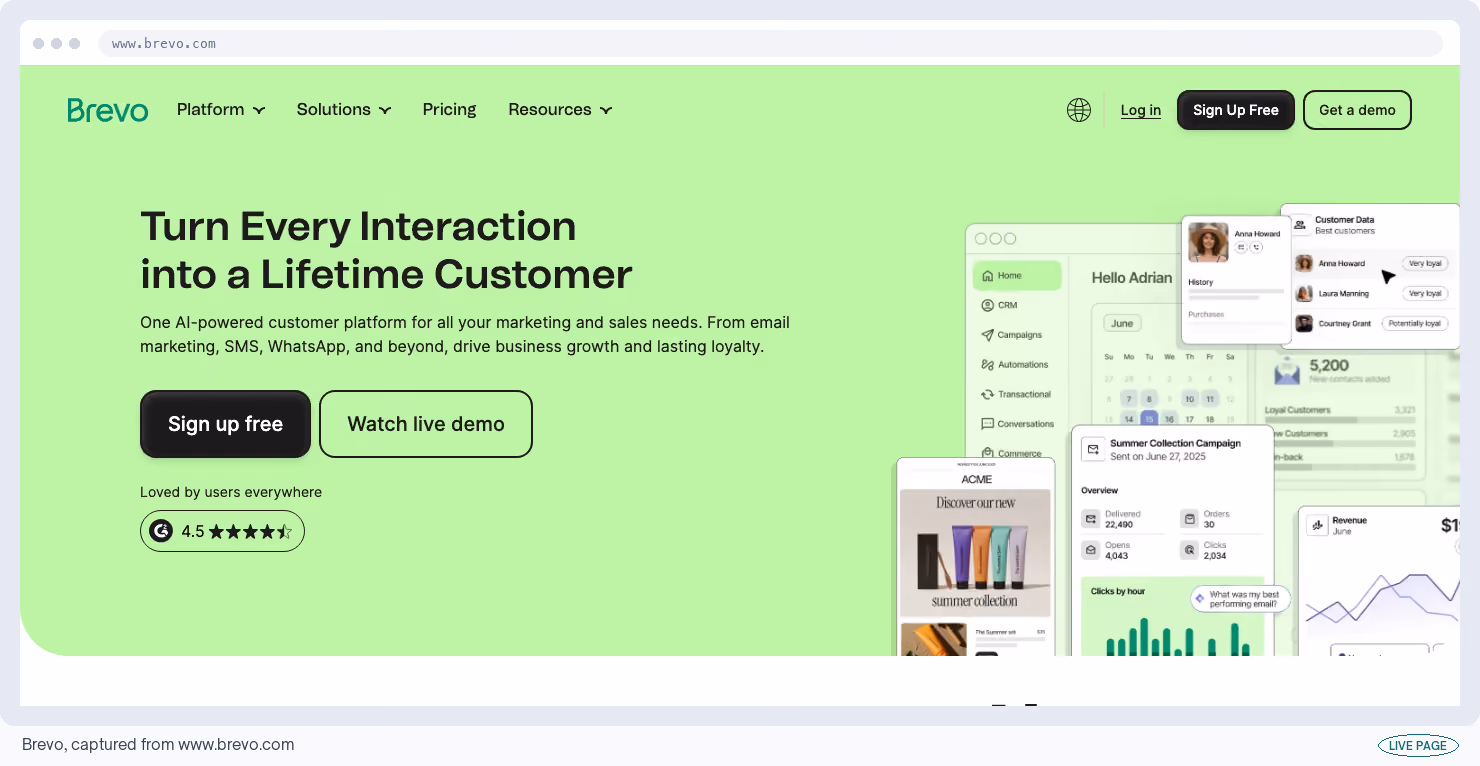Image resolution: width=1480 pixels, height=766 pixels.
Task: Click the Revenue card icon
Action: point(1318,525)
